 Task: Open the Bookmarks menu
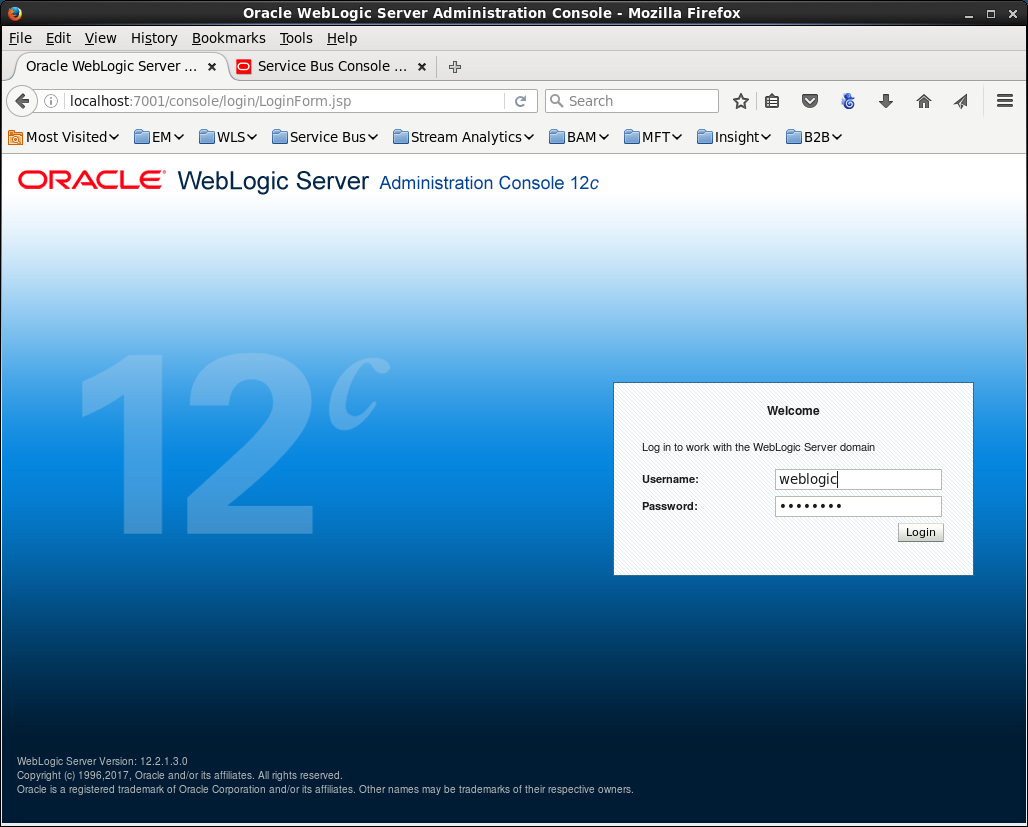click(x=229, y=38)
